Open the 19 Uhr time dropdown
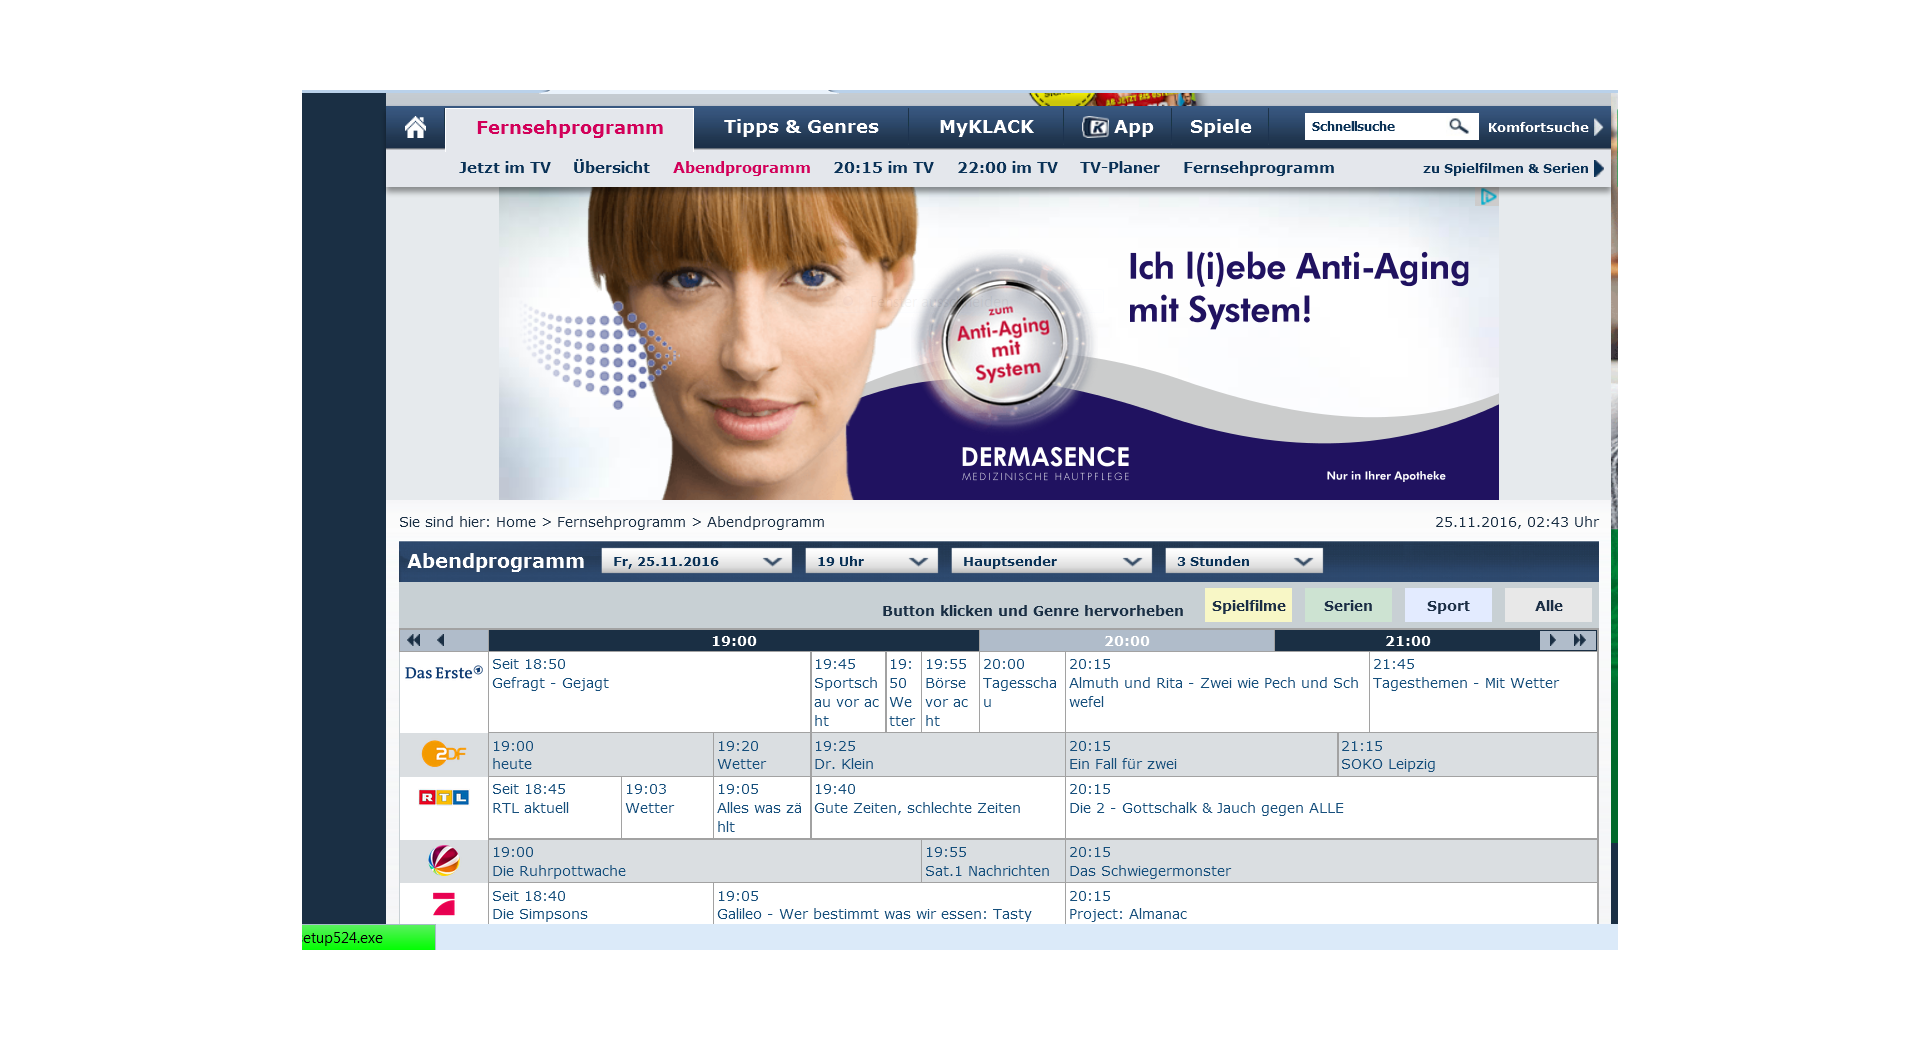Image resolution: width=1920 pixels, height=1041 pixels. (x=871, y=561)
